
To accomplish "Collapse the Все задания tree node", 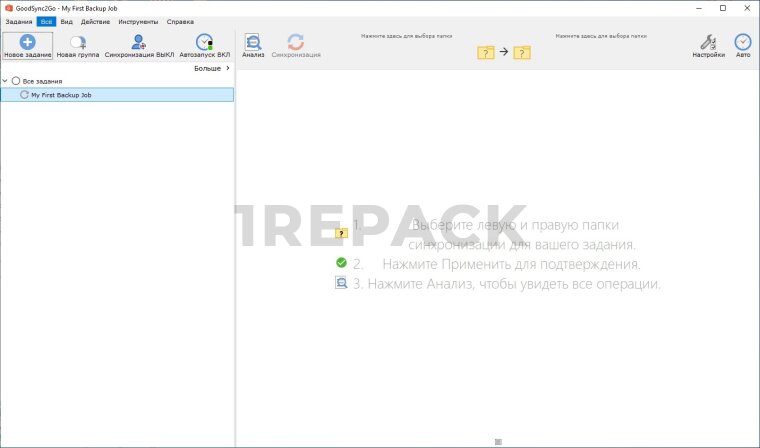I will coord(6,81).
